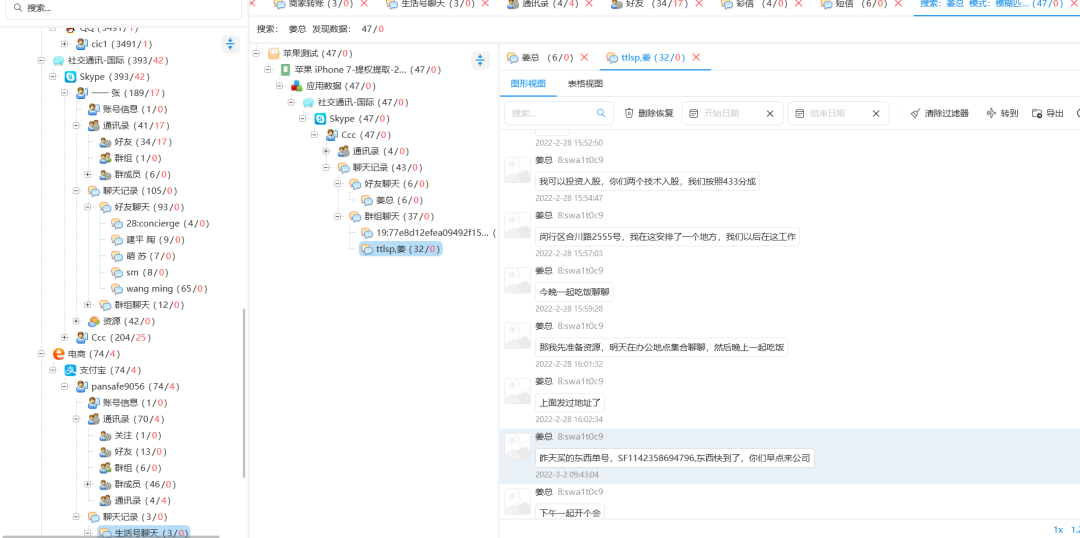
Task: Close the 生活号聊天 (3/0) top tab
Action: 486,3
